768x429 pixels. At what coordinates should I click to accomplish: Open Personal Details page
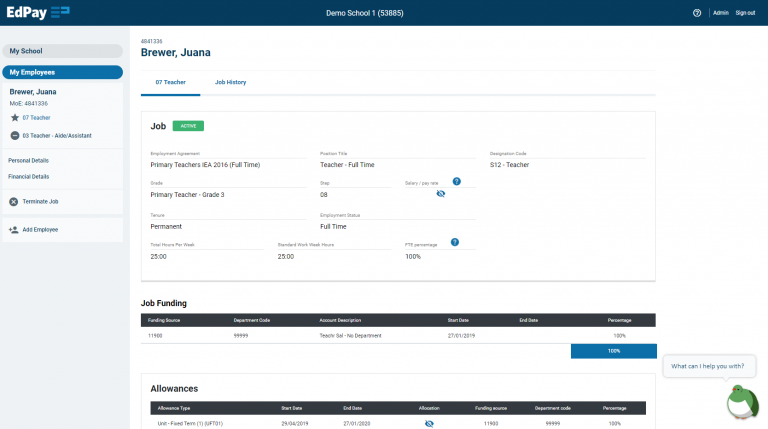[x=28, y=161]
